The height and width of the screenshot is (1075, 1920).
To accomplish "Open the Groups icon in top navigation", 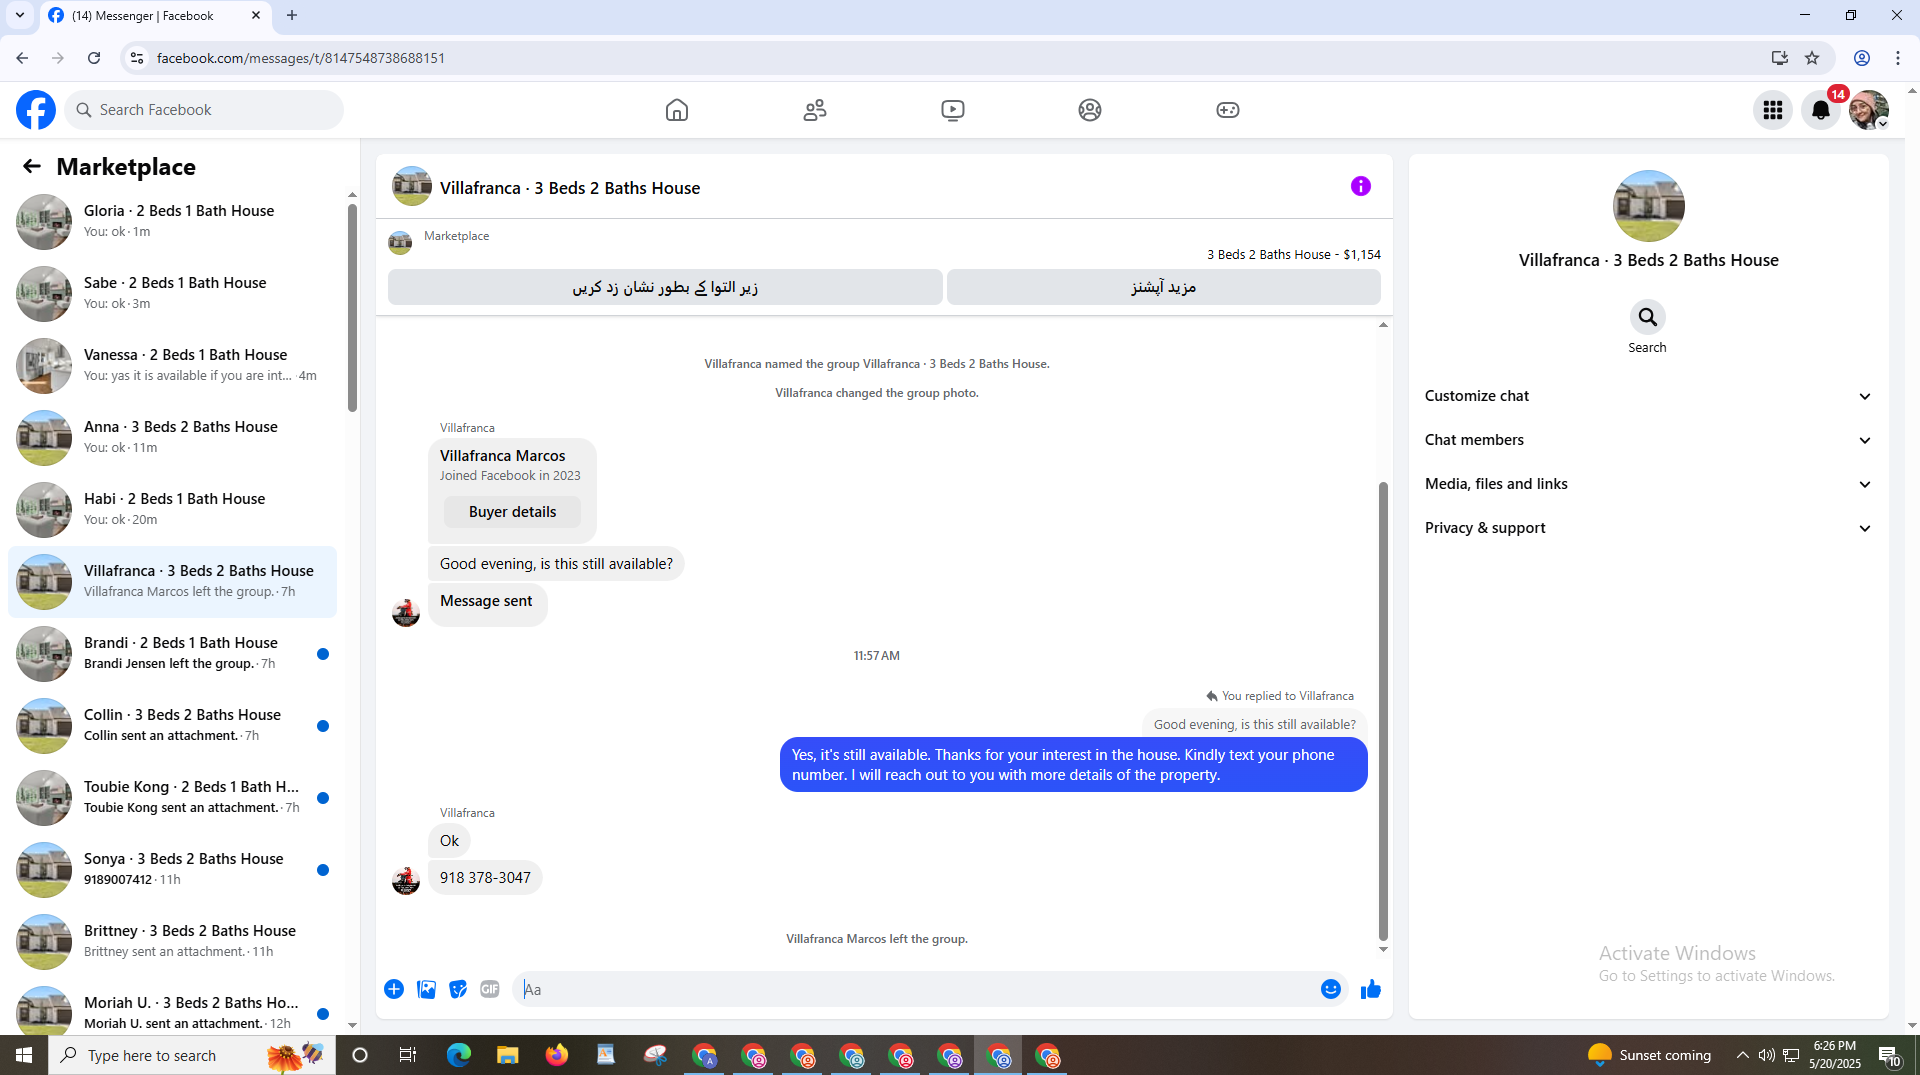I will click(x=1090, y=110).
